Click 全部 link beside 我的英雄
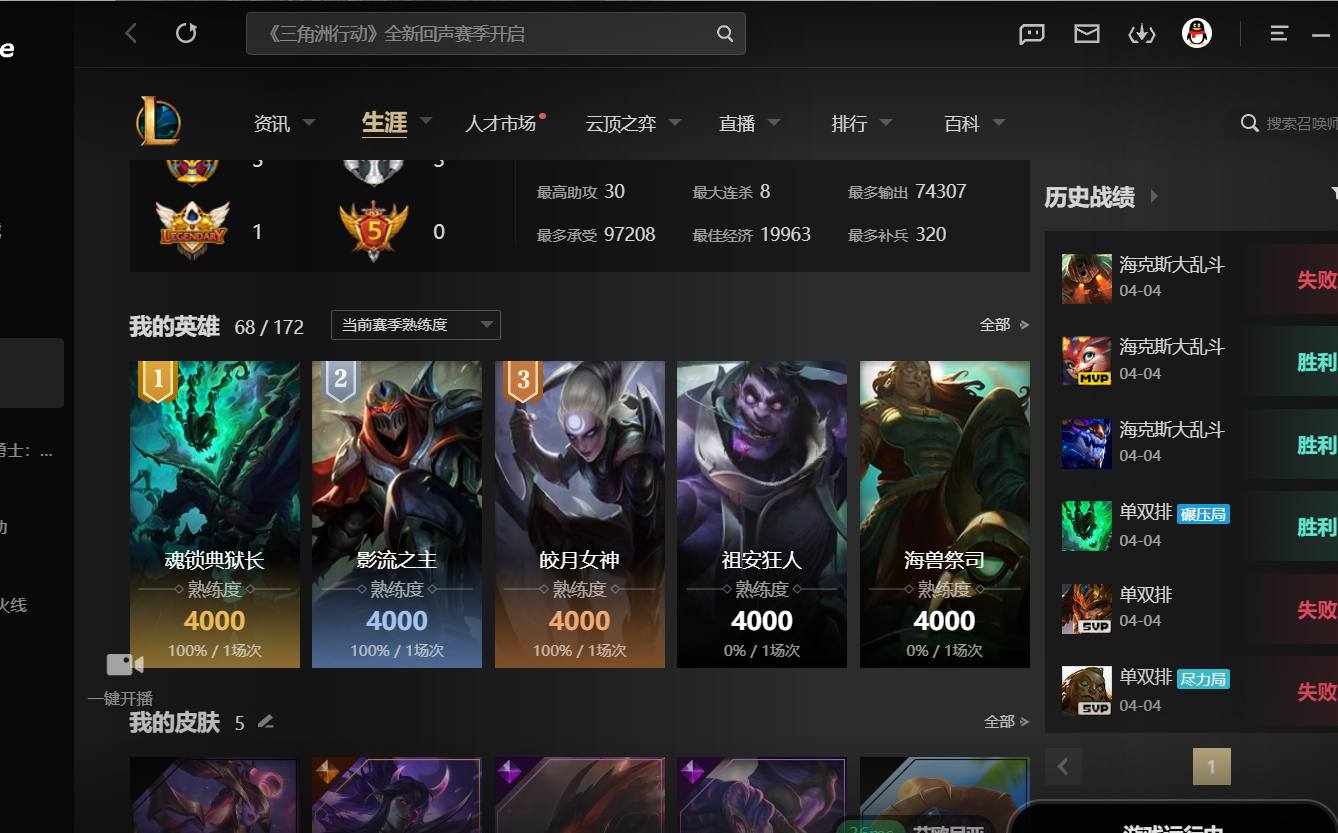 (x=1004, y=325)
